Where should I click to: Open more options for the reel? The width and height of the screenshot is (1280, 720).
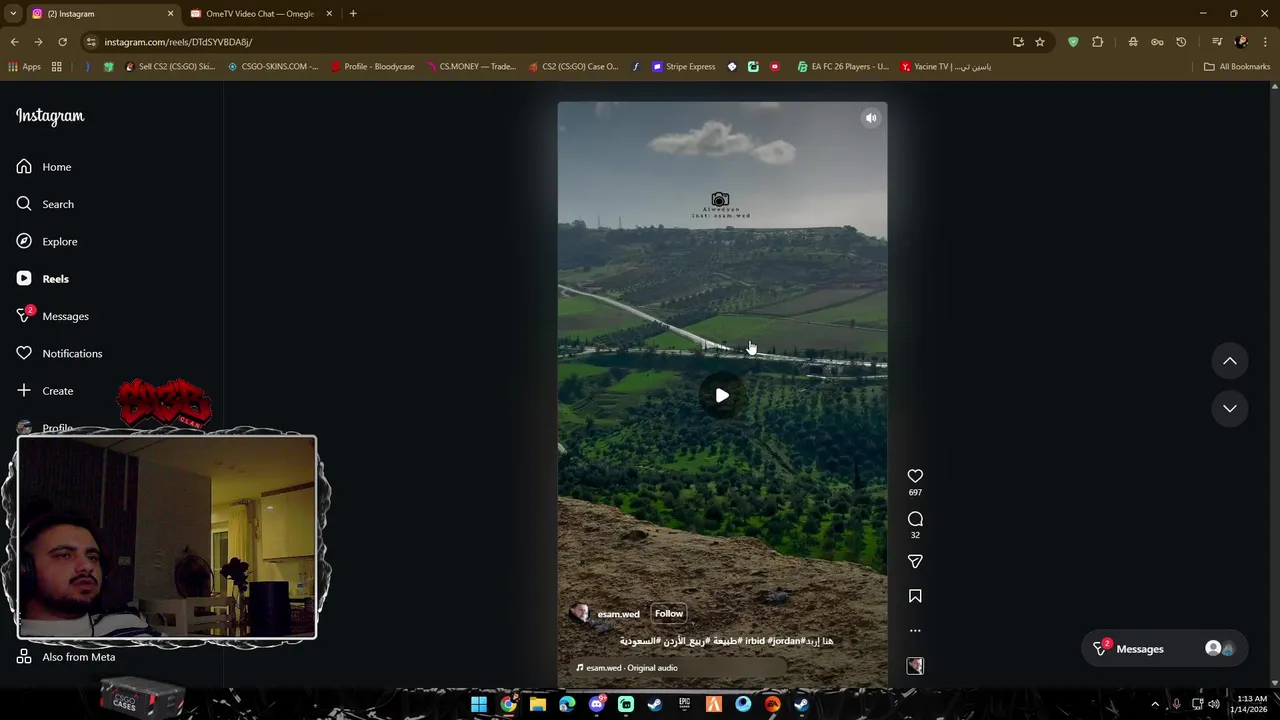pyautogui.click(x=915, y=631)
